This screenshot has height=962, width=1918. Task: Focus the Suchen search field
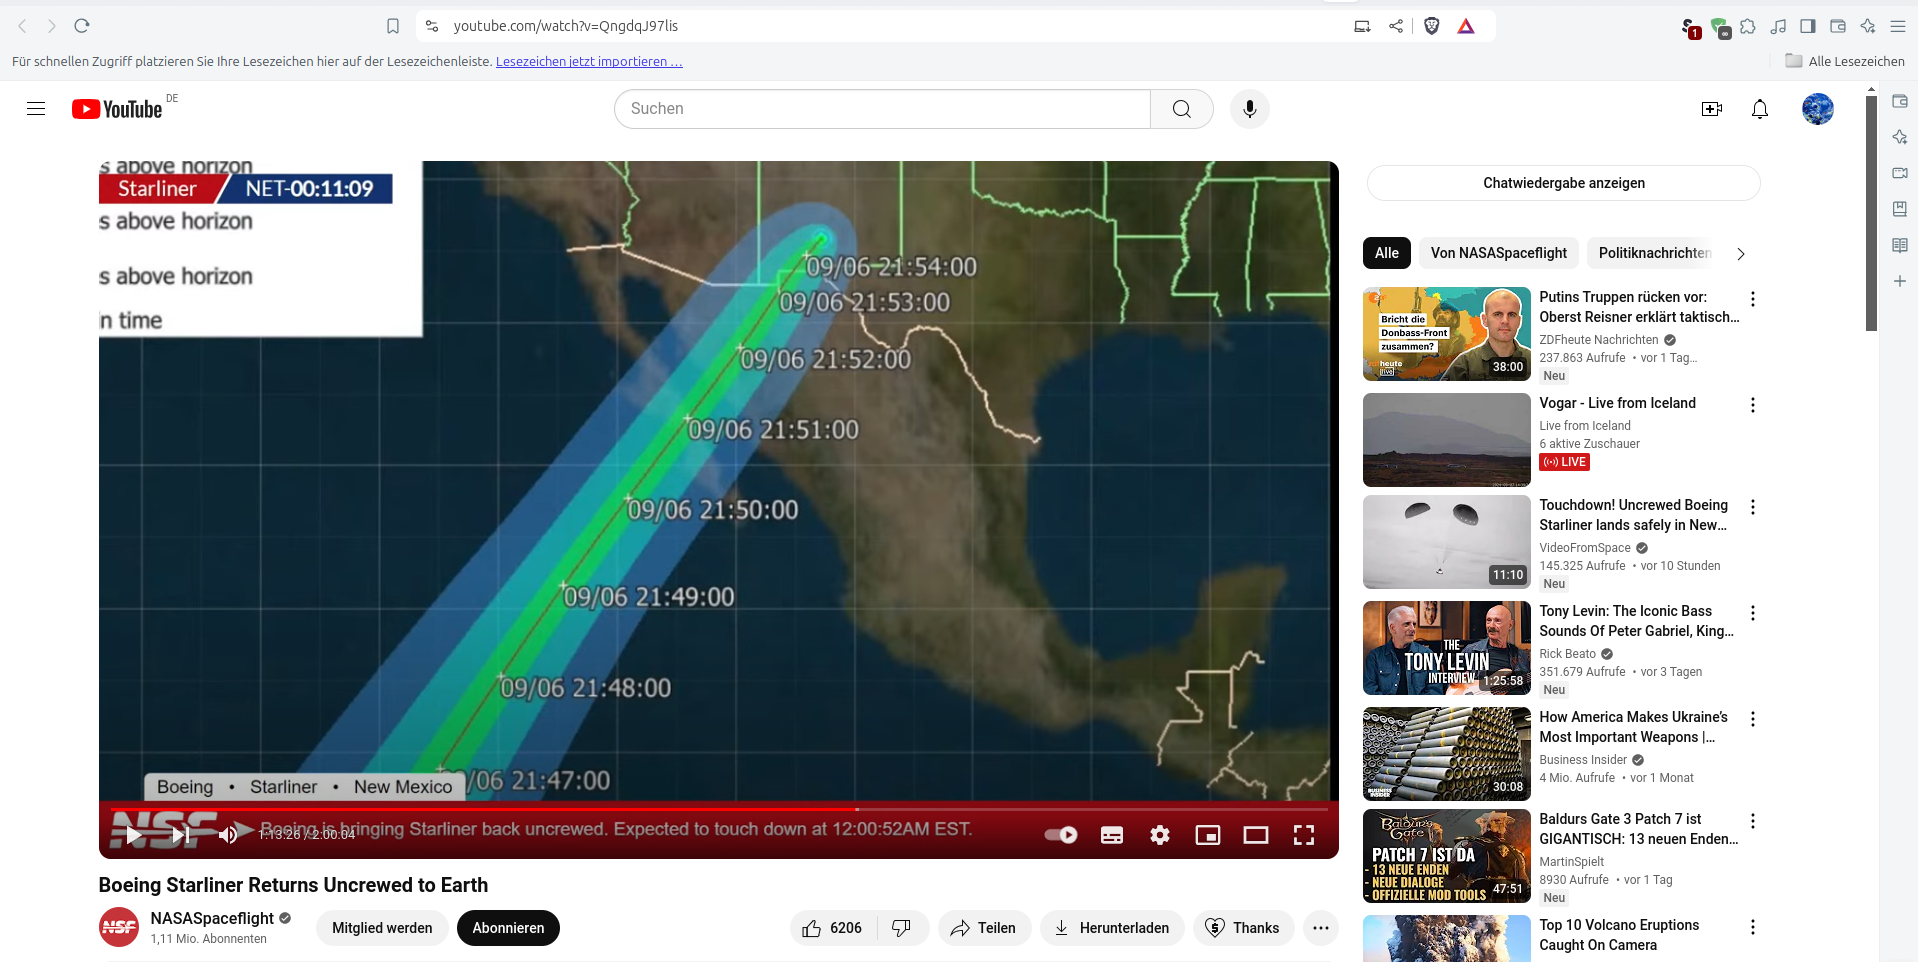[x=882, y=109]
